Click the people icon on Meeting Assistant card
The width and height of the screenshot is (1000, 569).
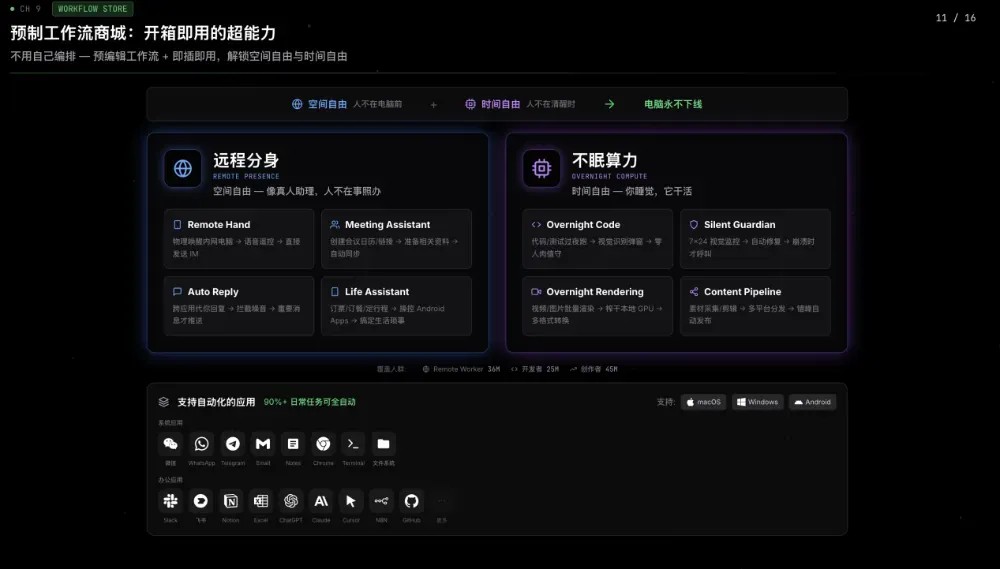coord(335,225)
